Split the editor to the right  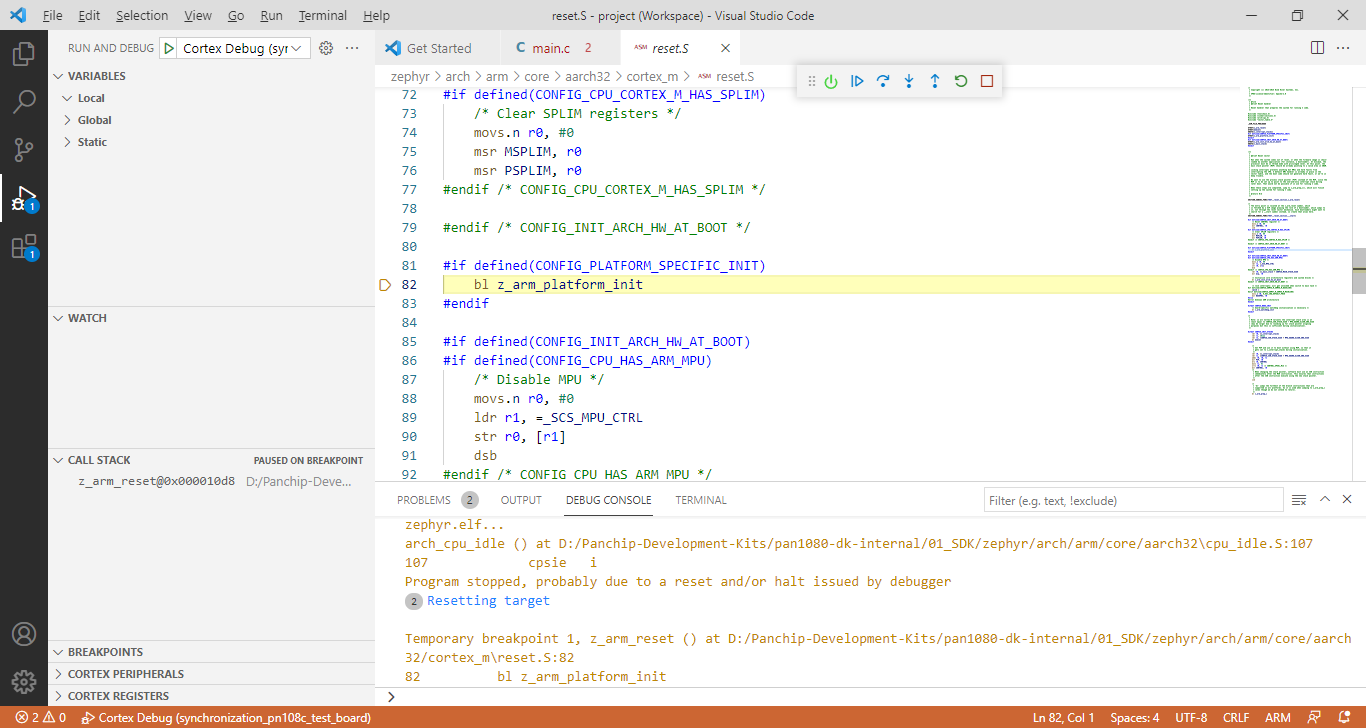pos(1318,48)
